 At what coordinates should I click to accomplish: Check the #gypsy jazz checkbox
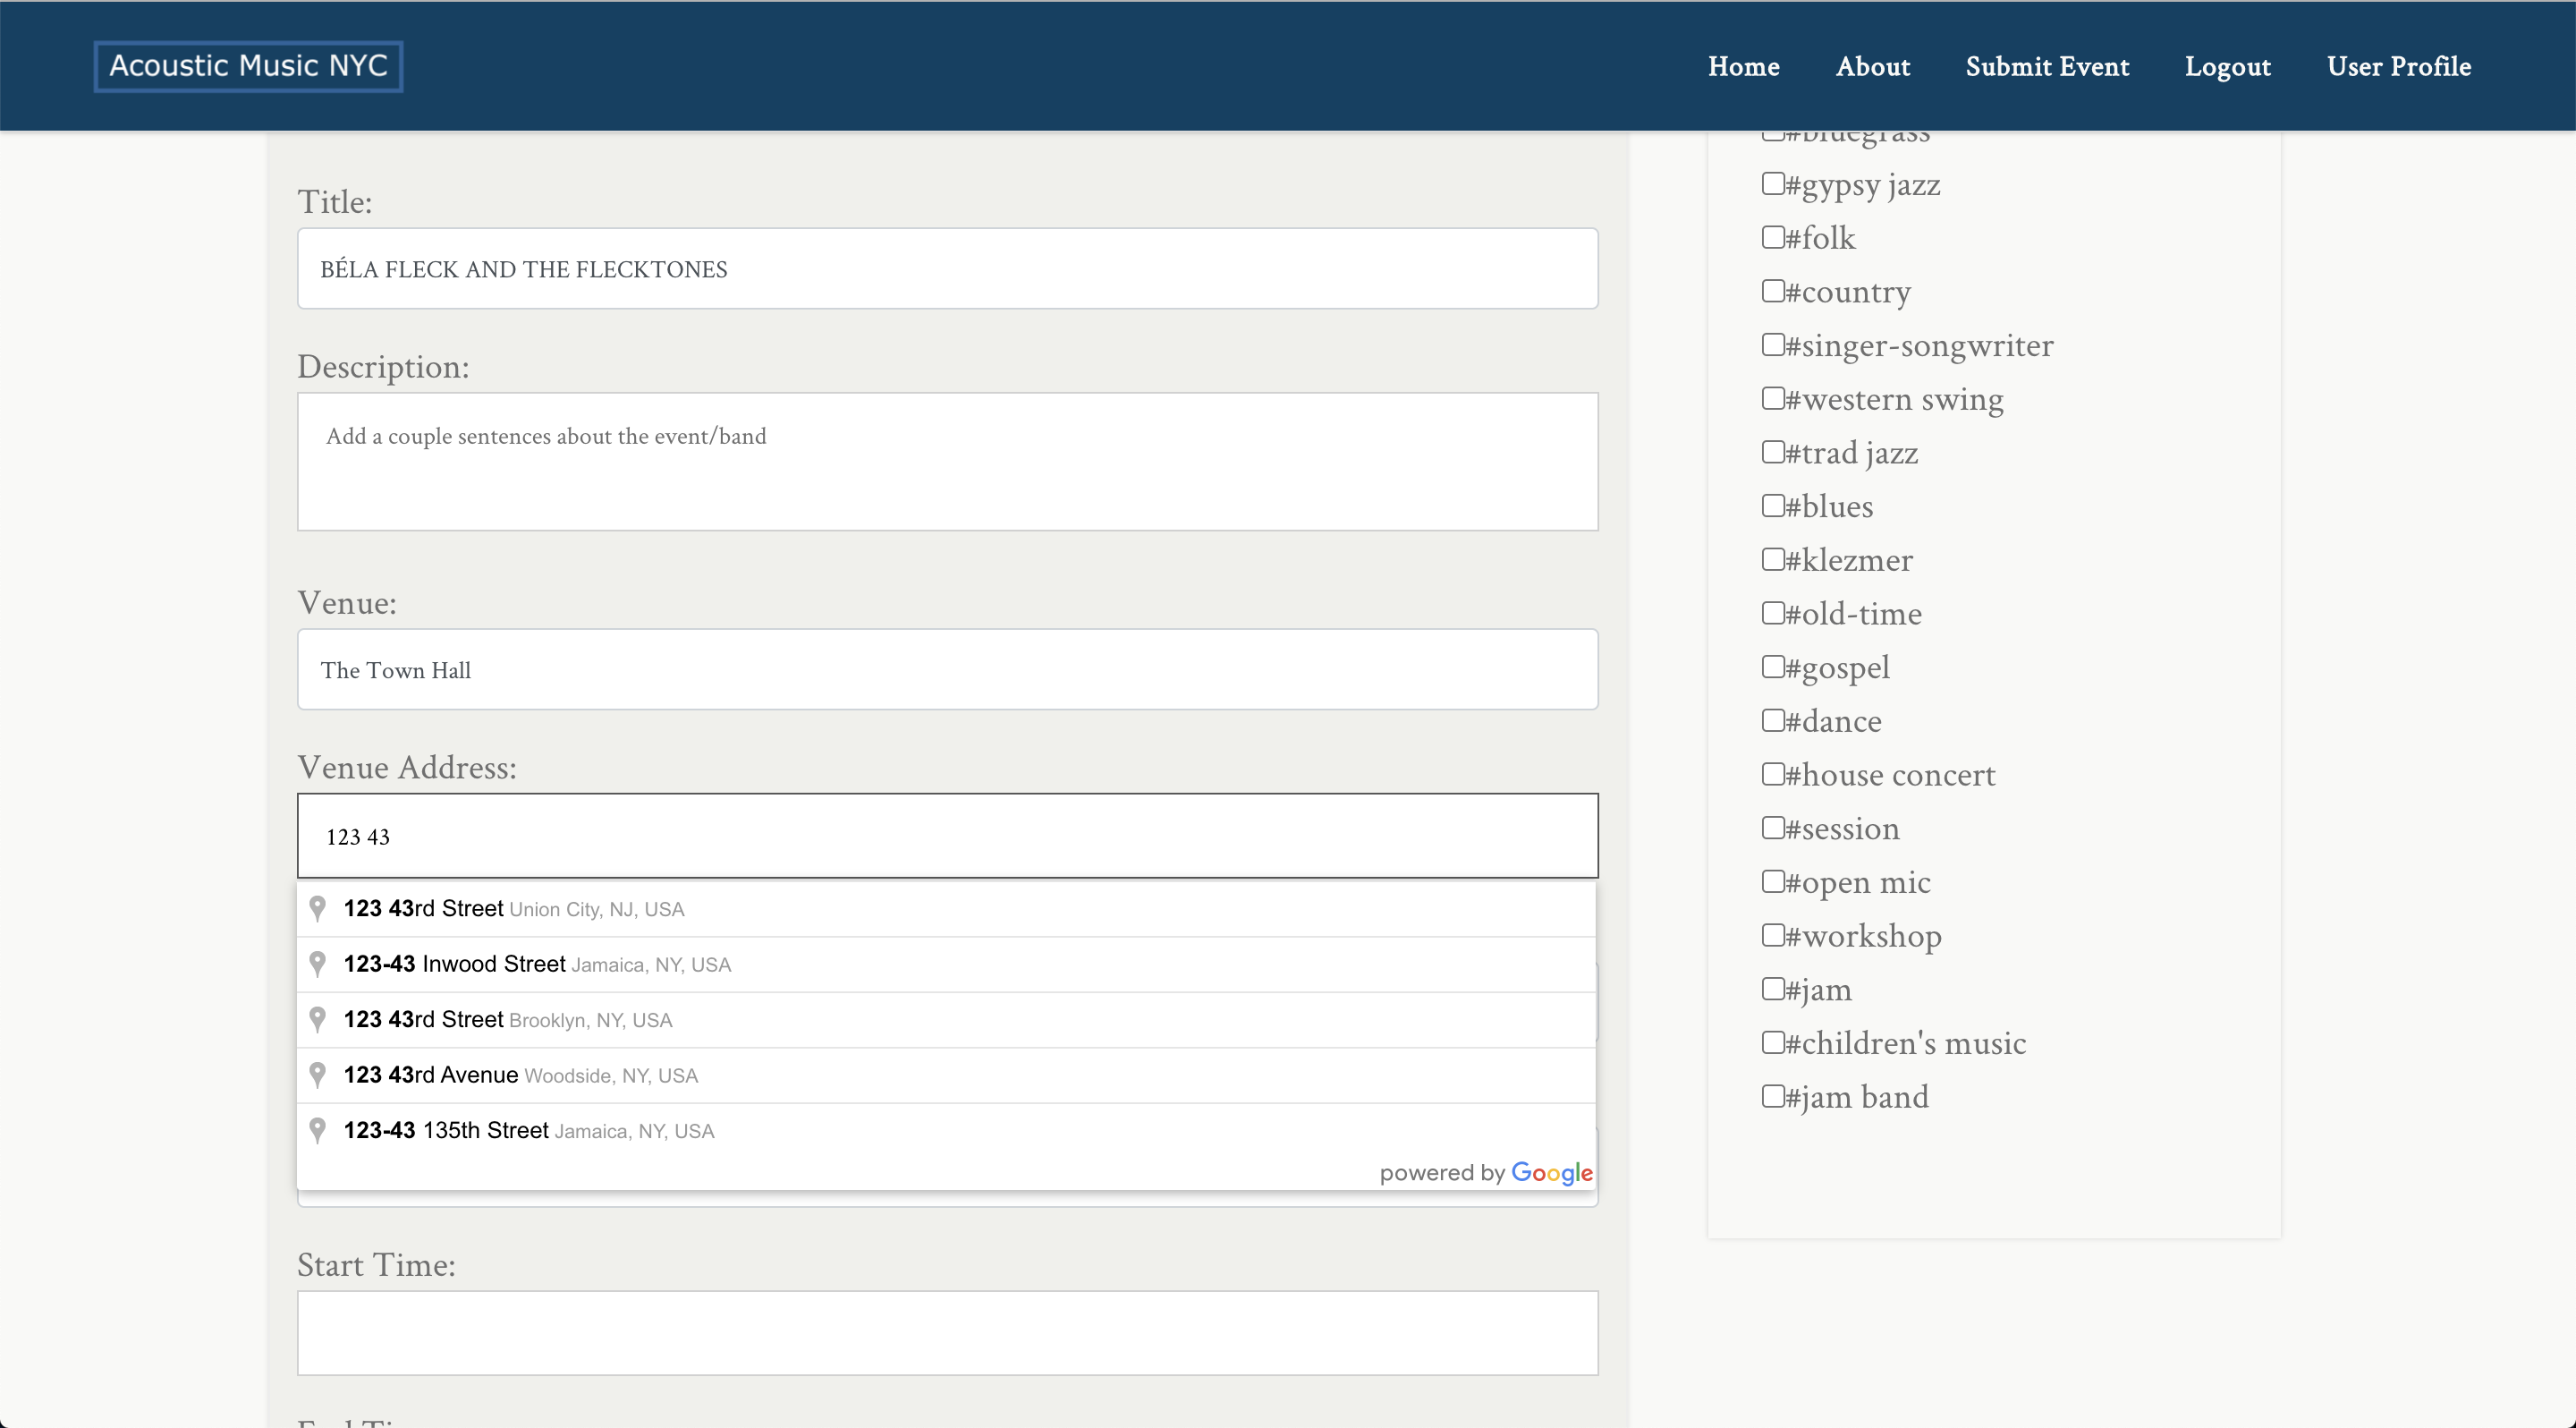tap(1772, 183)
